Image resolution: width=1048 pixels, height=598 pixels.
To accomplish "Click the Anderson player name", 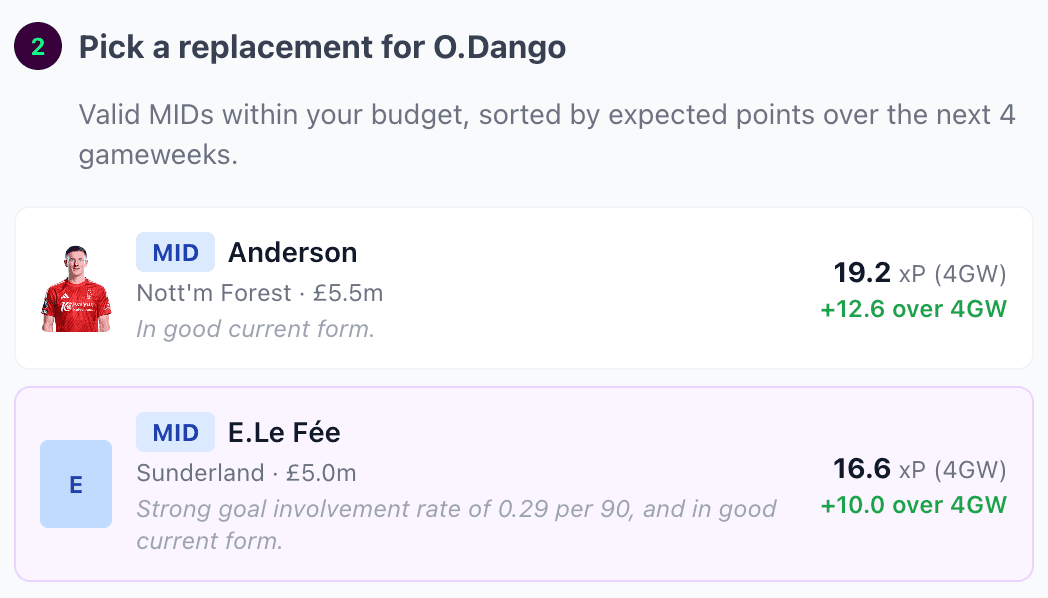I will tap(292, 252).
